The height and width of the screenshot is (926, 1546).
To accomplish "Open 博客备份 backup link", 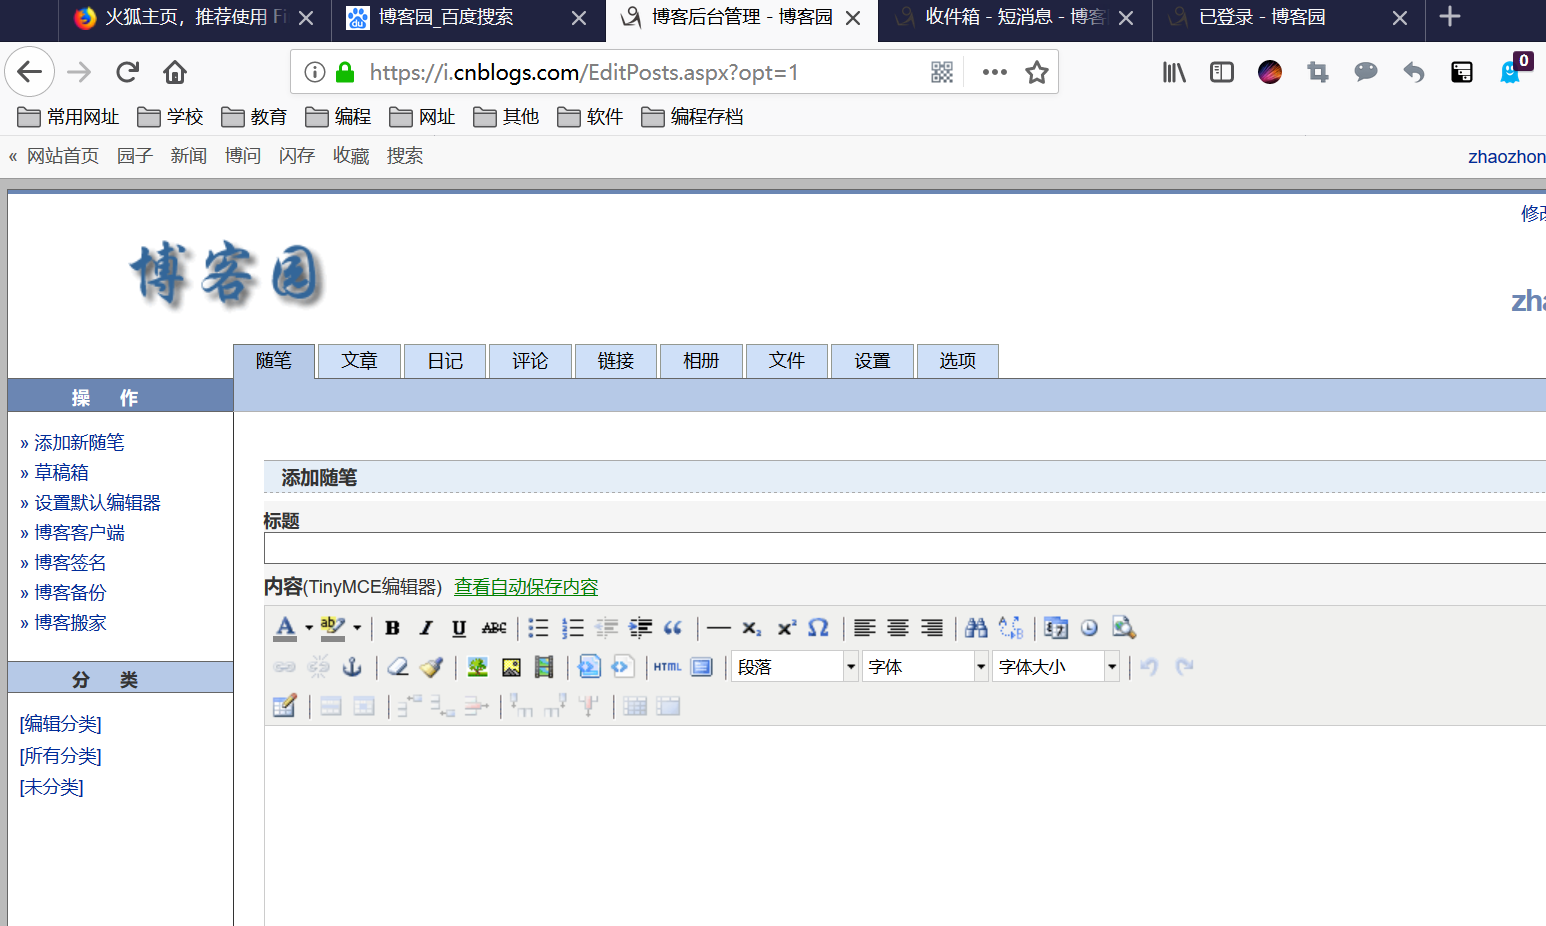I will [70, 593].
